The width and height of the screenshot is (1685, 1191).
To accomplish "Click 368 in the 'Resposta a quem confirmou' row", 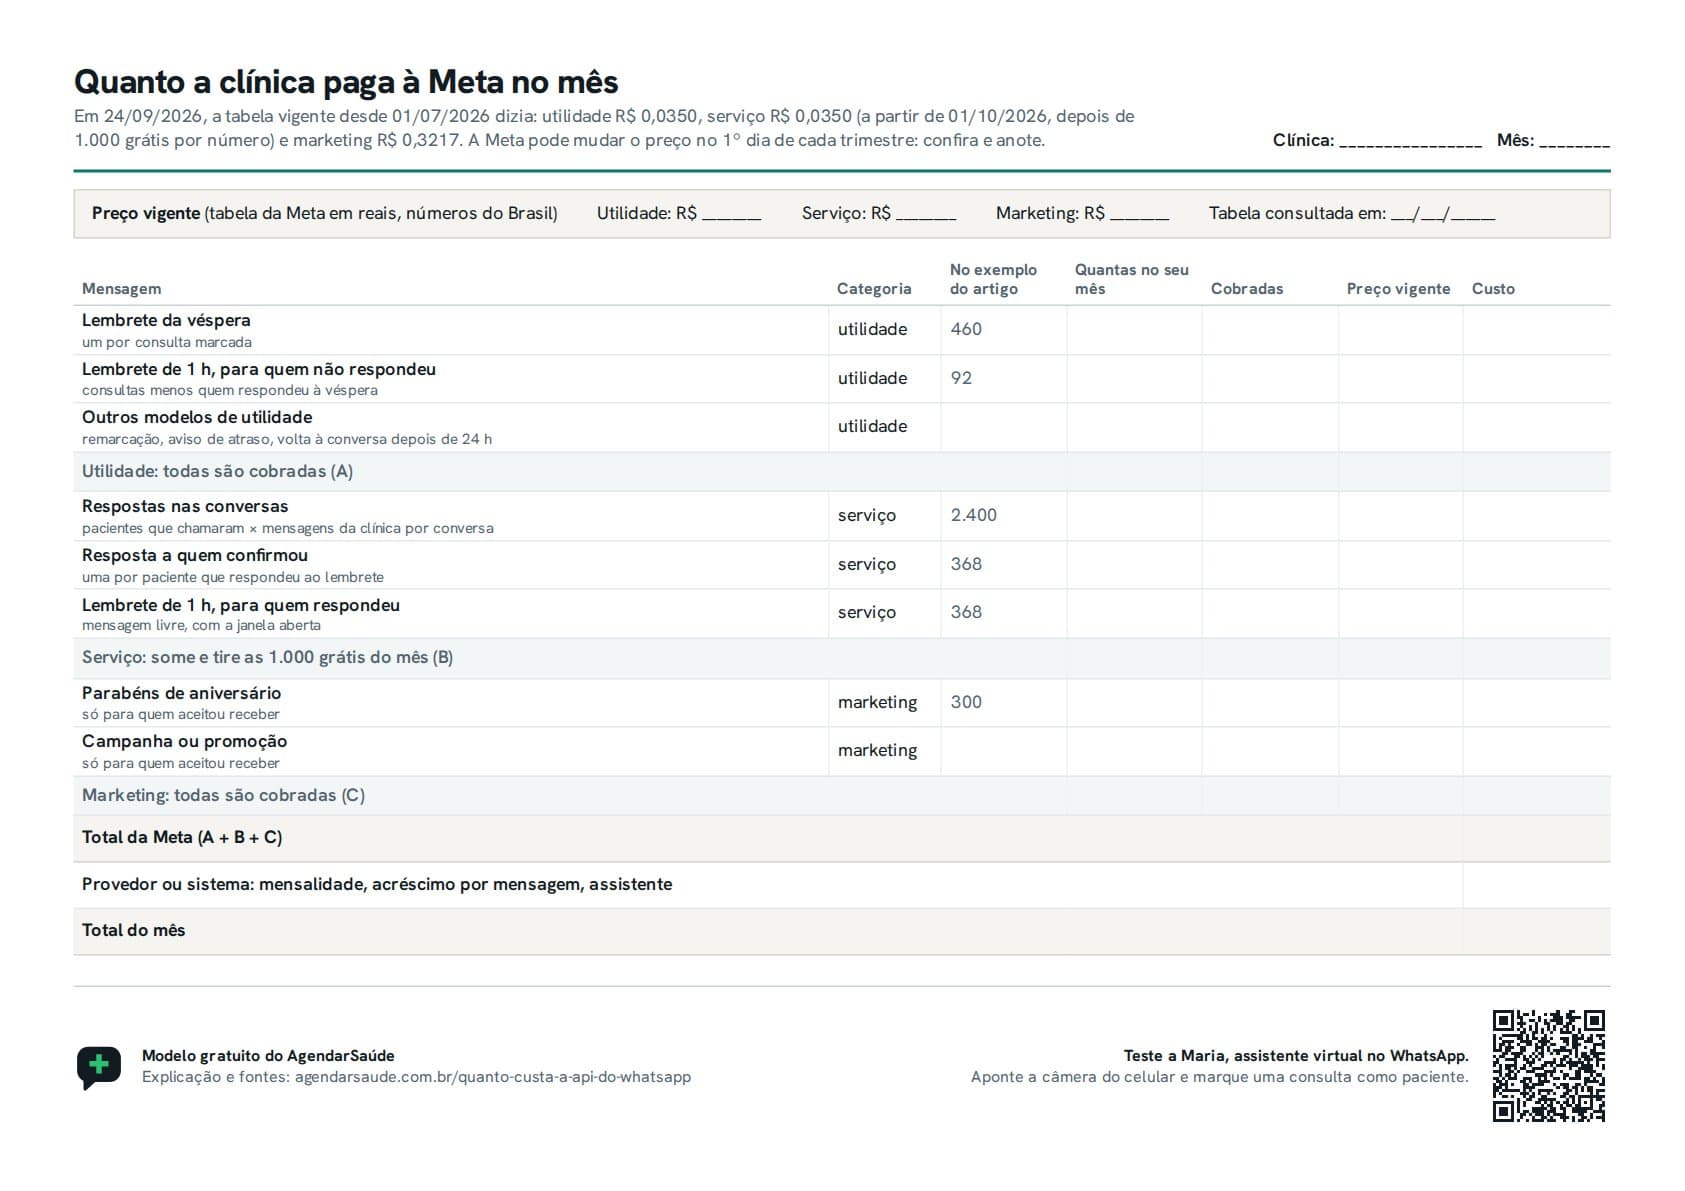I will pos(966,564).
